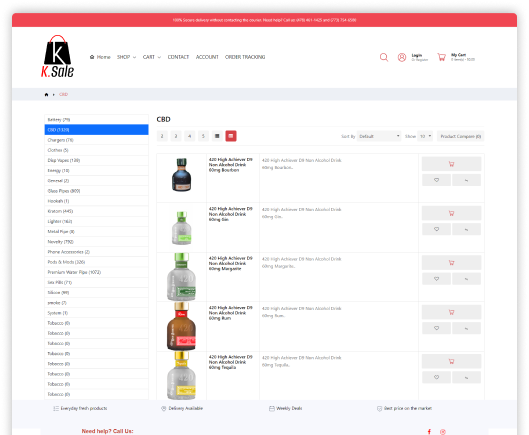Expand the SHOP menu
Viewport: 529px width, 435px height.
(x=127, y=57)
